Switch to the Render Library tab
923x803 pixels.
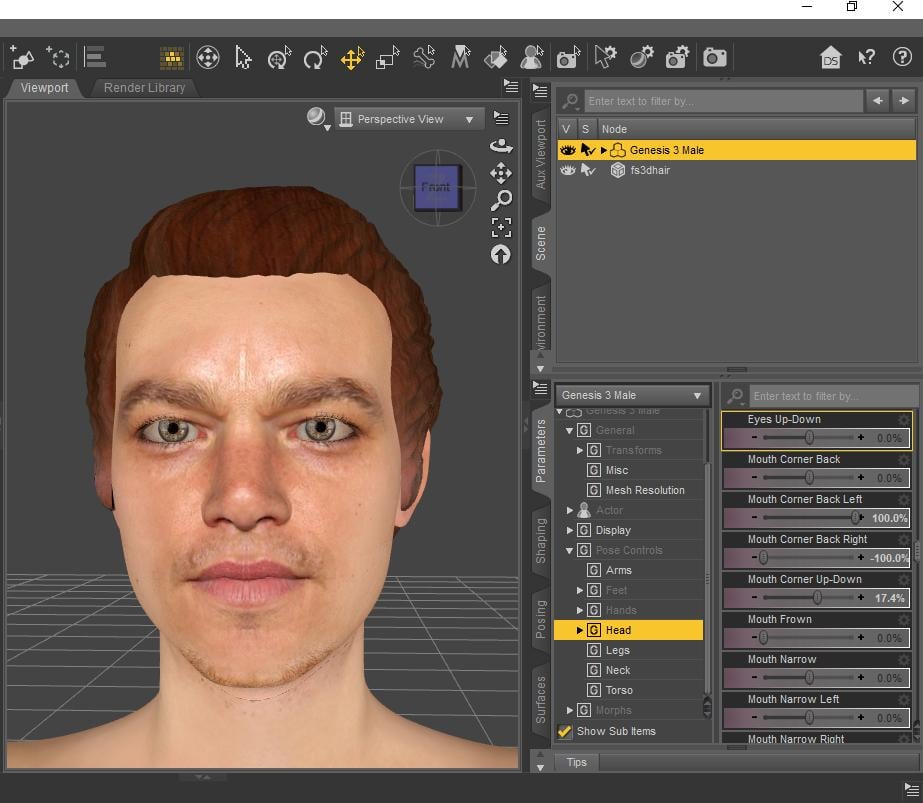[x=144, y=88]
